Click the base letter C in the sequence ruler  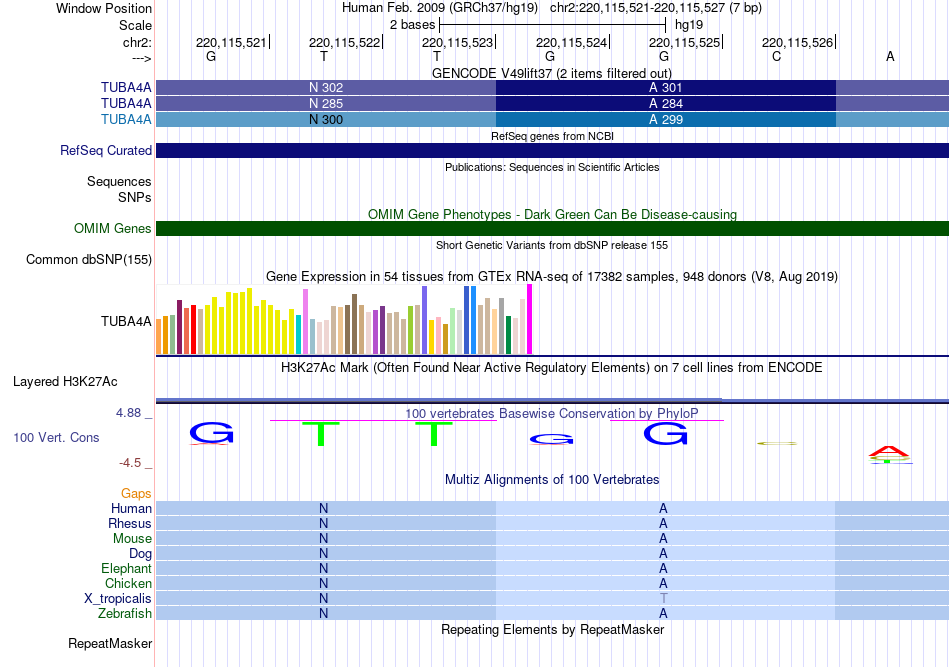point(777,56)
